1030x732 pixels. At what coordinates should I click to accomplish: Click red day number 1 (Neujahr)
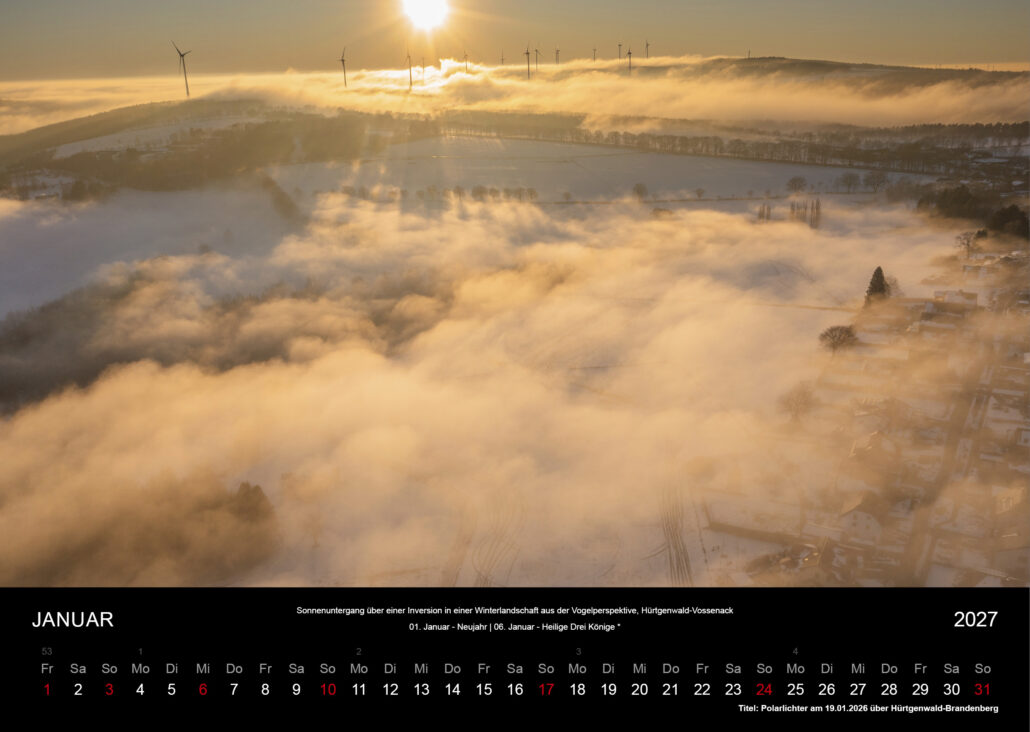(x=47, y=689)
